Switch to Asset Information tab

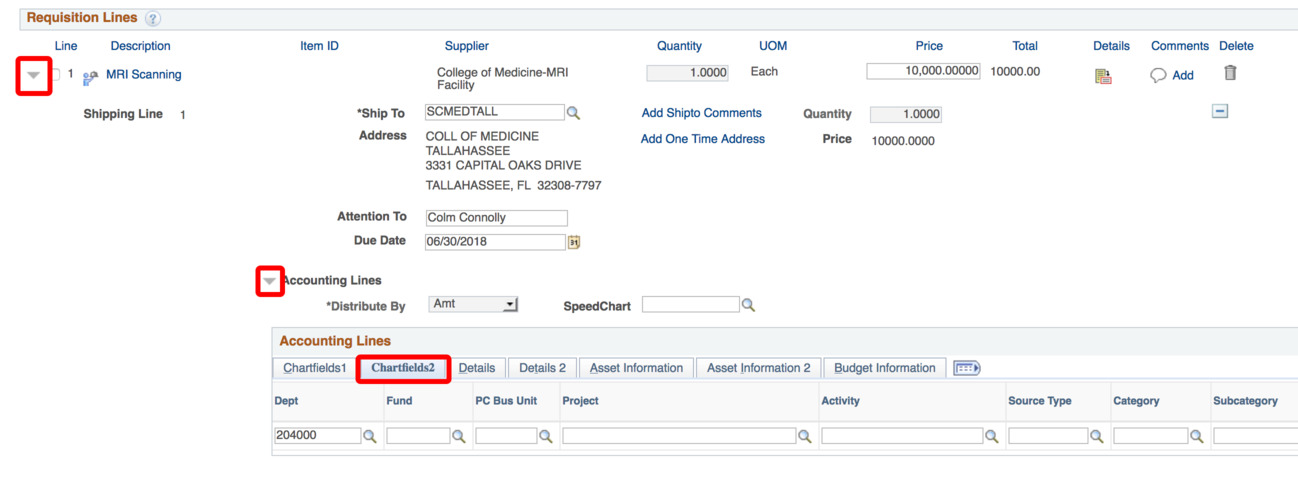636,368
